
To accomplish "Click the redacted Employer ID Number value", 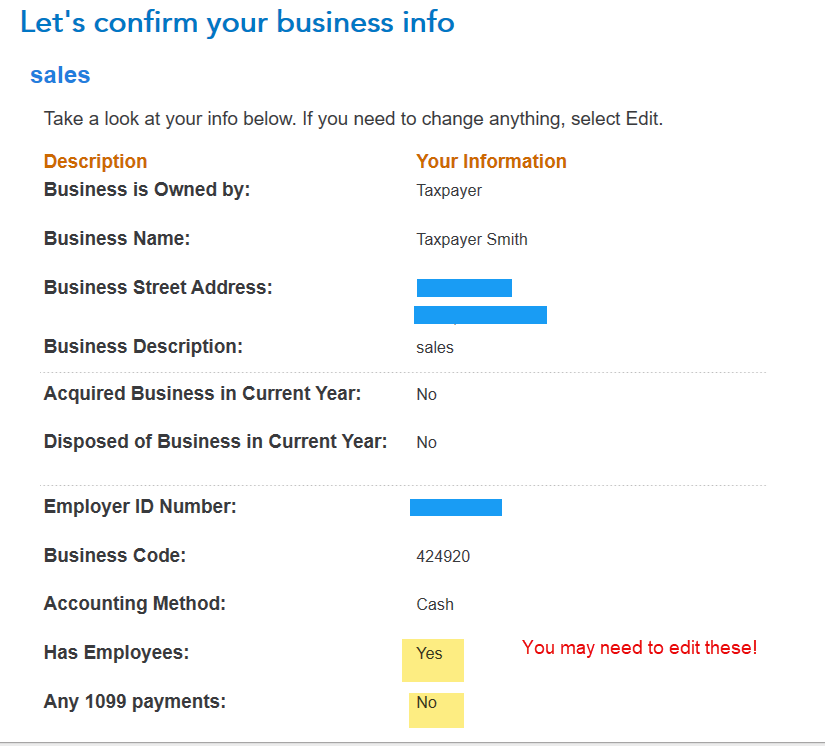I will pyautogui.click(x=456, y=507).
